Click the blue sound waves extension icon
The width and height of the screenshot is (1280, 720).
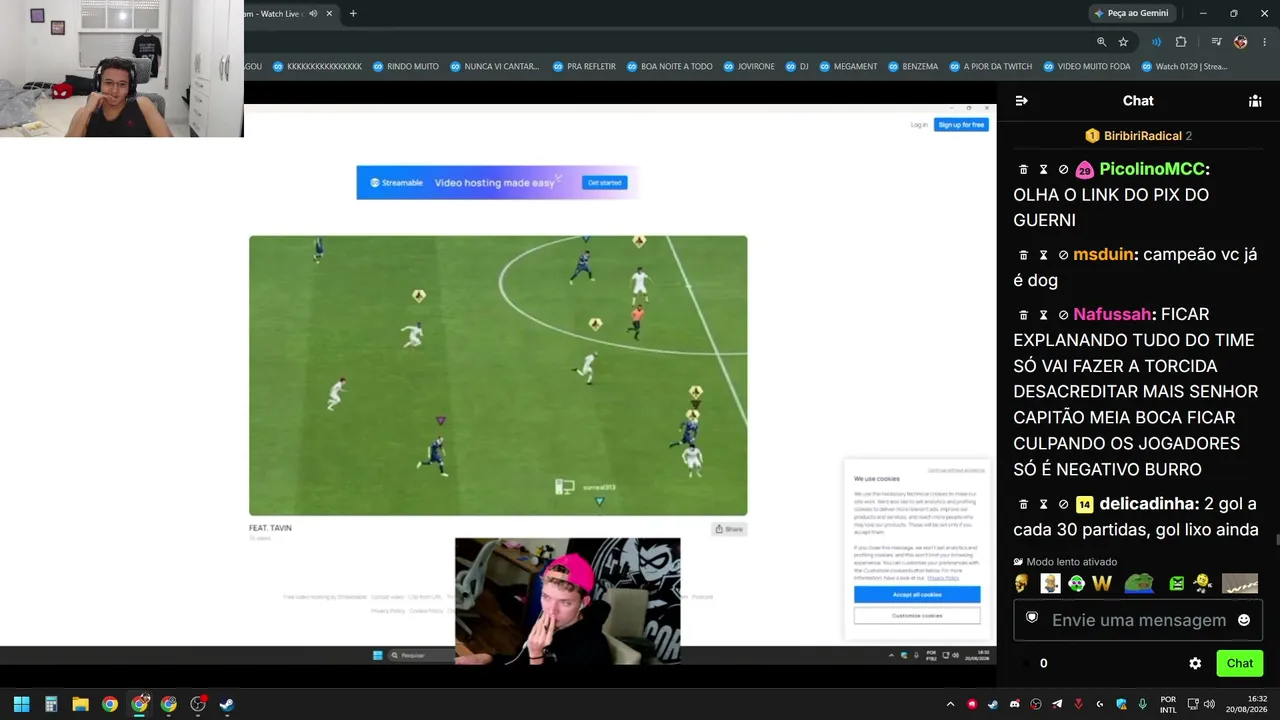tap(1156, 42)
